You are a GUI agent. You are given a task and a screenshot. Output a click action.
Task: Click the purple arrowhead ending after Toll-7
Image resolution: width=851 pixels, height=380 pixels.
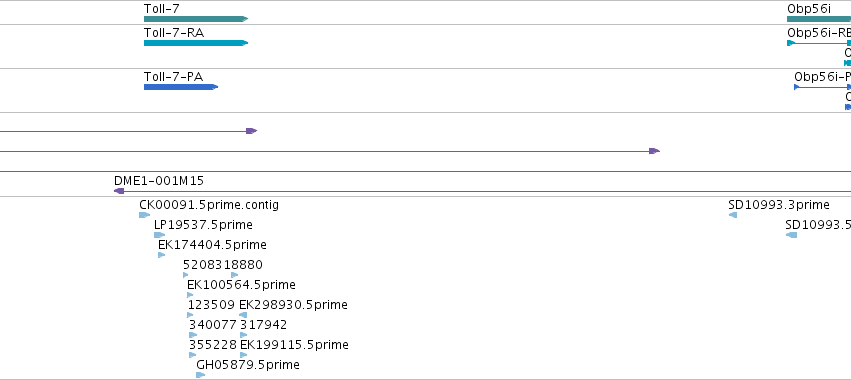click(x=251, y=131)
